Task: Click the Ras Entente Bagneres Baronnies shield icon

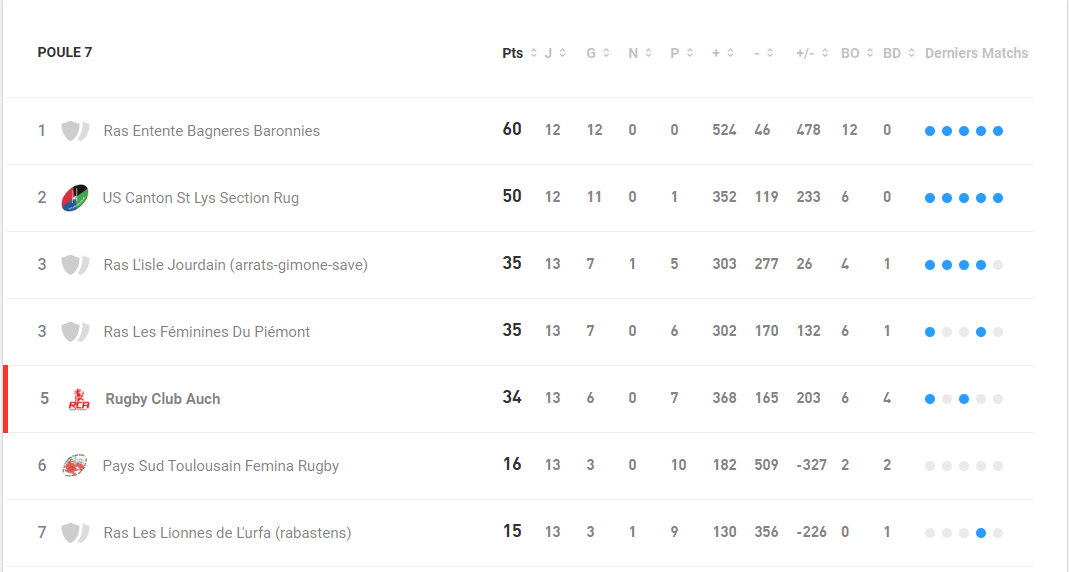Action: [75, 130]
